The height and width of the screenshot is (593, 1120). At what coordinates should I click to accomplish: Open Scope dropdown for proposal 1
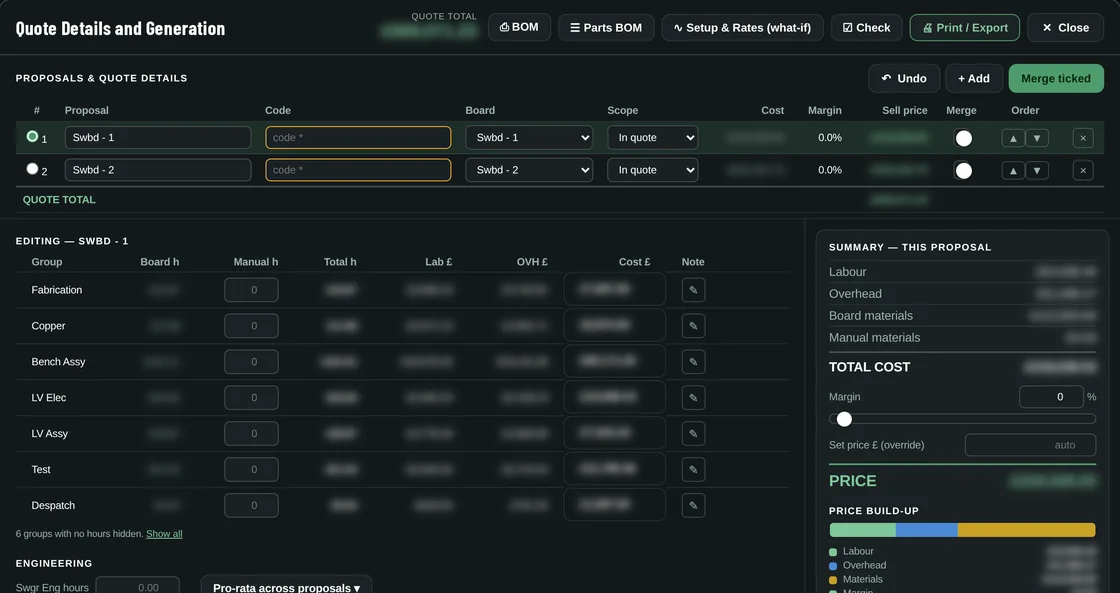(x=653, y=137)
